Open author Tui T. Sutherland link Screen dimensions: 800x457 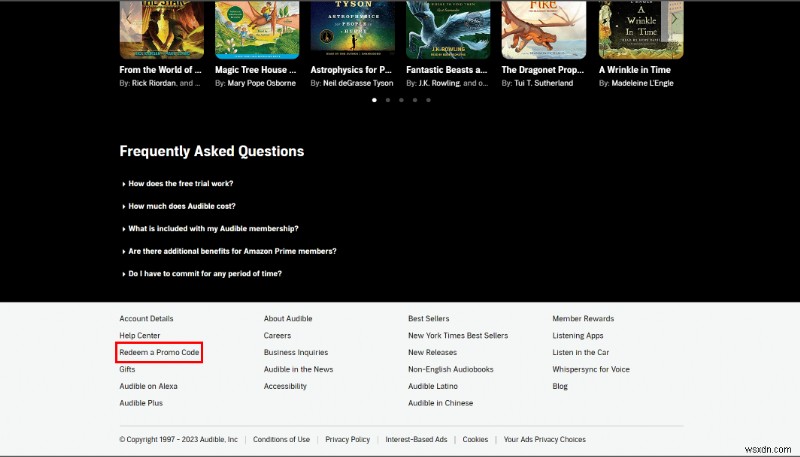click(544, 83)
